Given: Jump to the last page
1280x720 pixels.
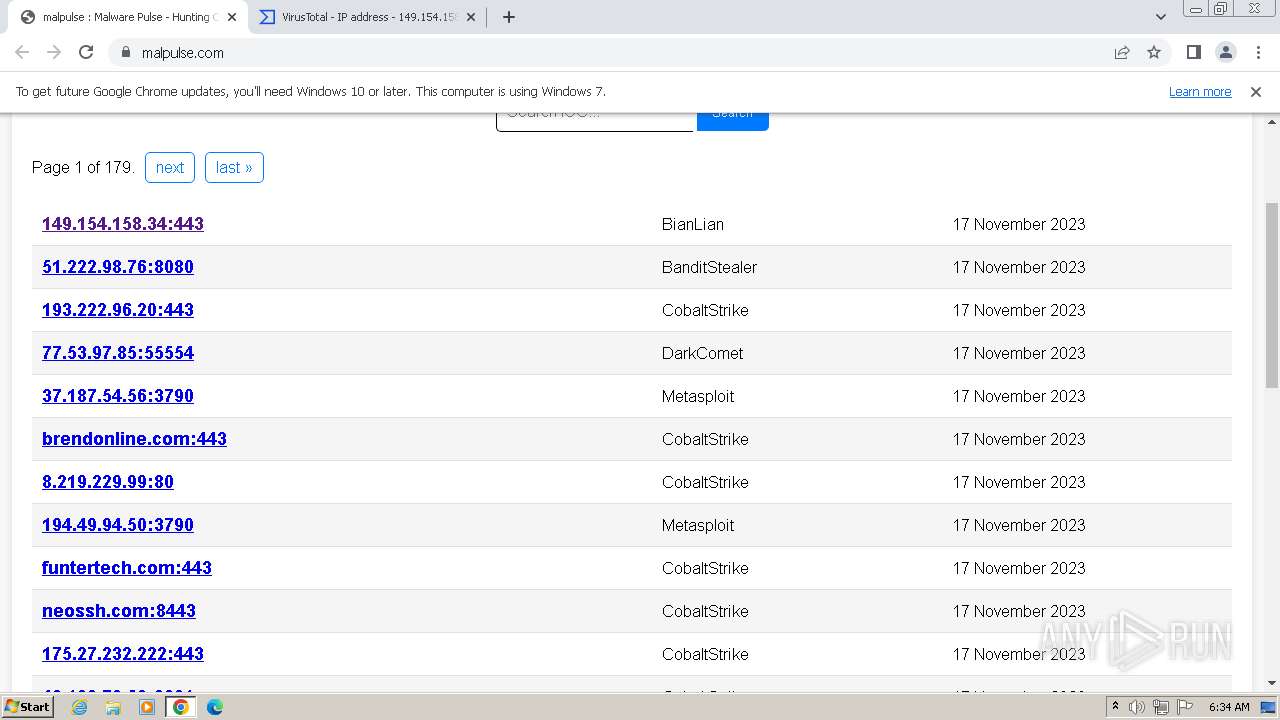Looking at the screenshot, I should pos(234,167).
